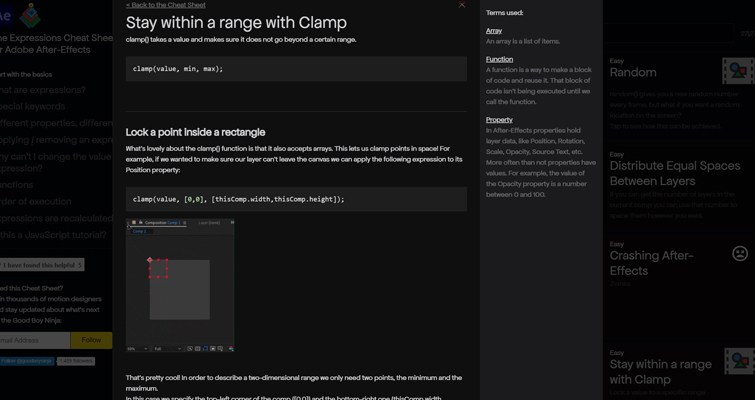This screenshot has width=755, height=400.
Task: Click the Adobe After Effects Ae logo
Action: (x=5, y=16)
